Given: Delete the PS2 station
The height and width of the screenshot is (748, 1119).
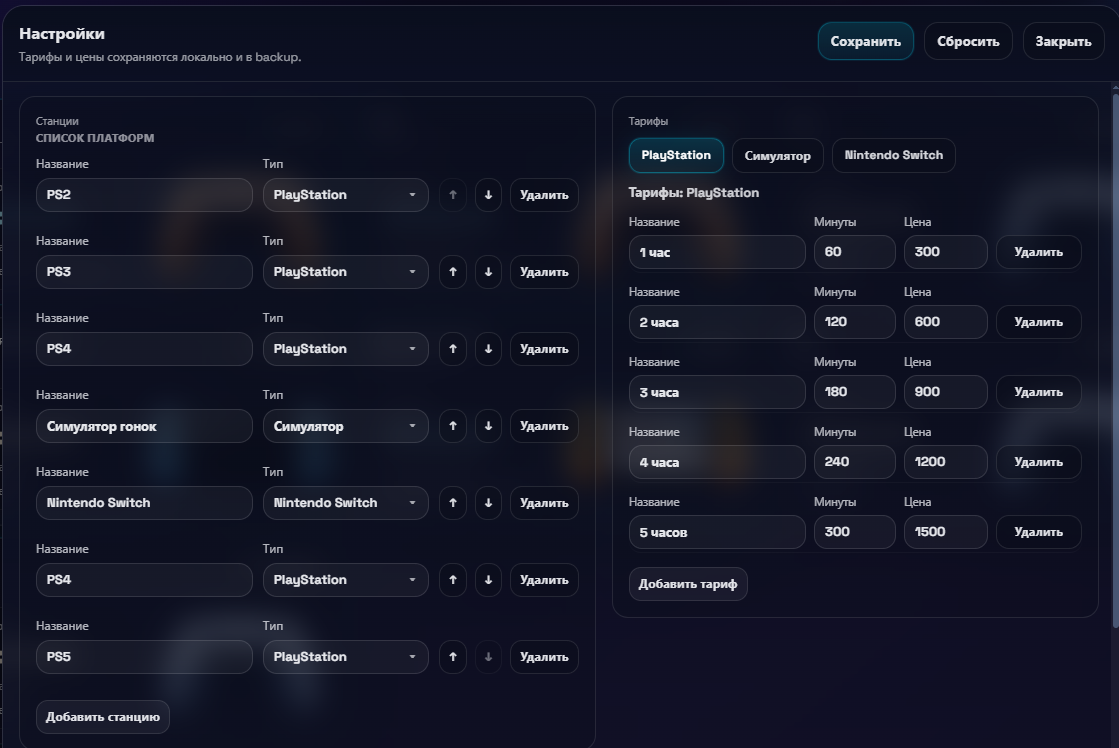Looking at the screenshot, I should pyautogui.click(x=544, y=195).
